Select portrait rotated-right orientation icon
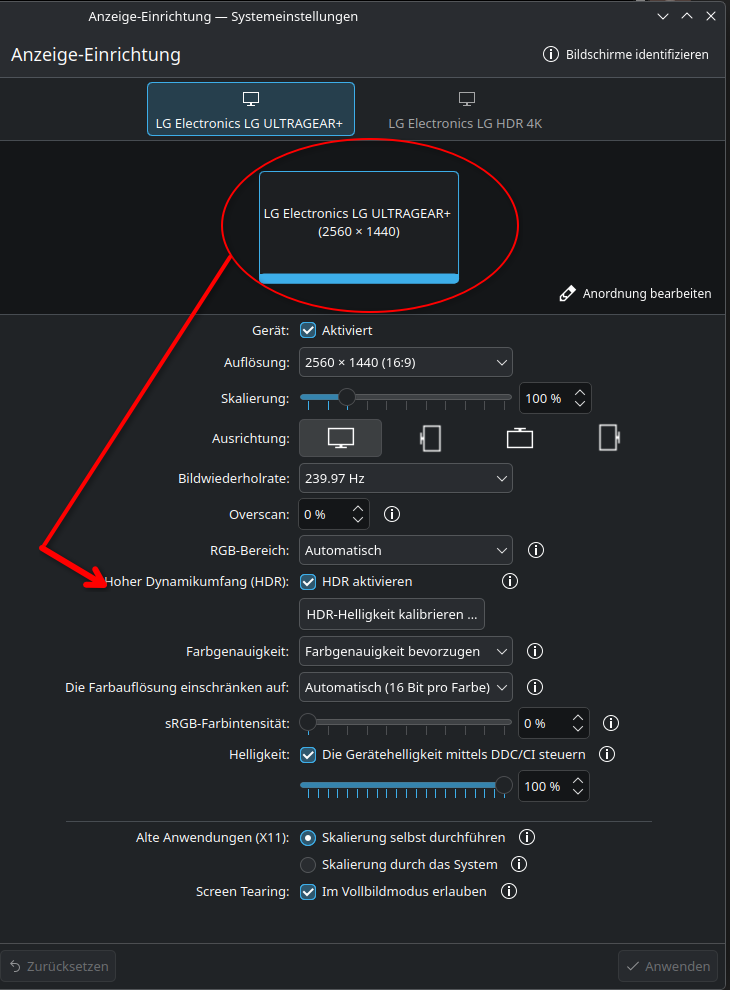The image size is (730, 990). point(609,438)
